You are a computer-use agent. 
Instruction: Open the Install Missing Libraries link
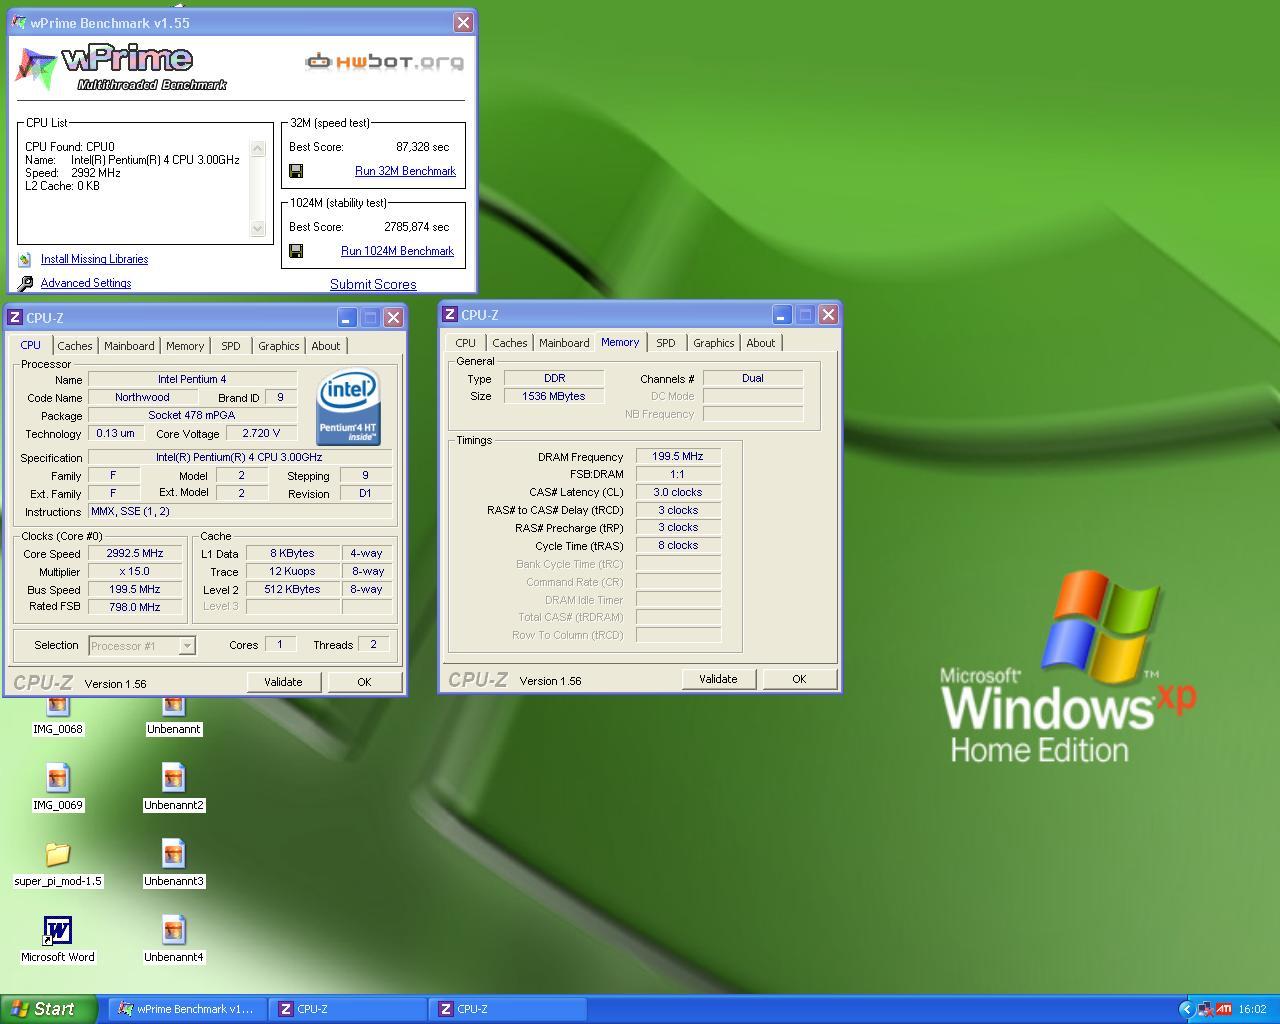(x=94, y=259)
